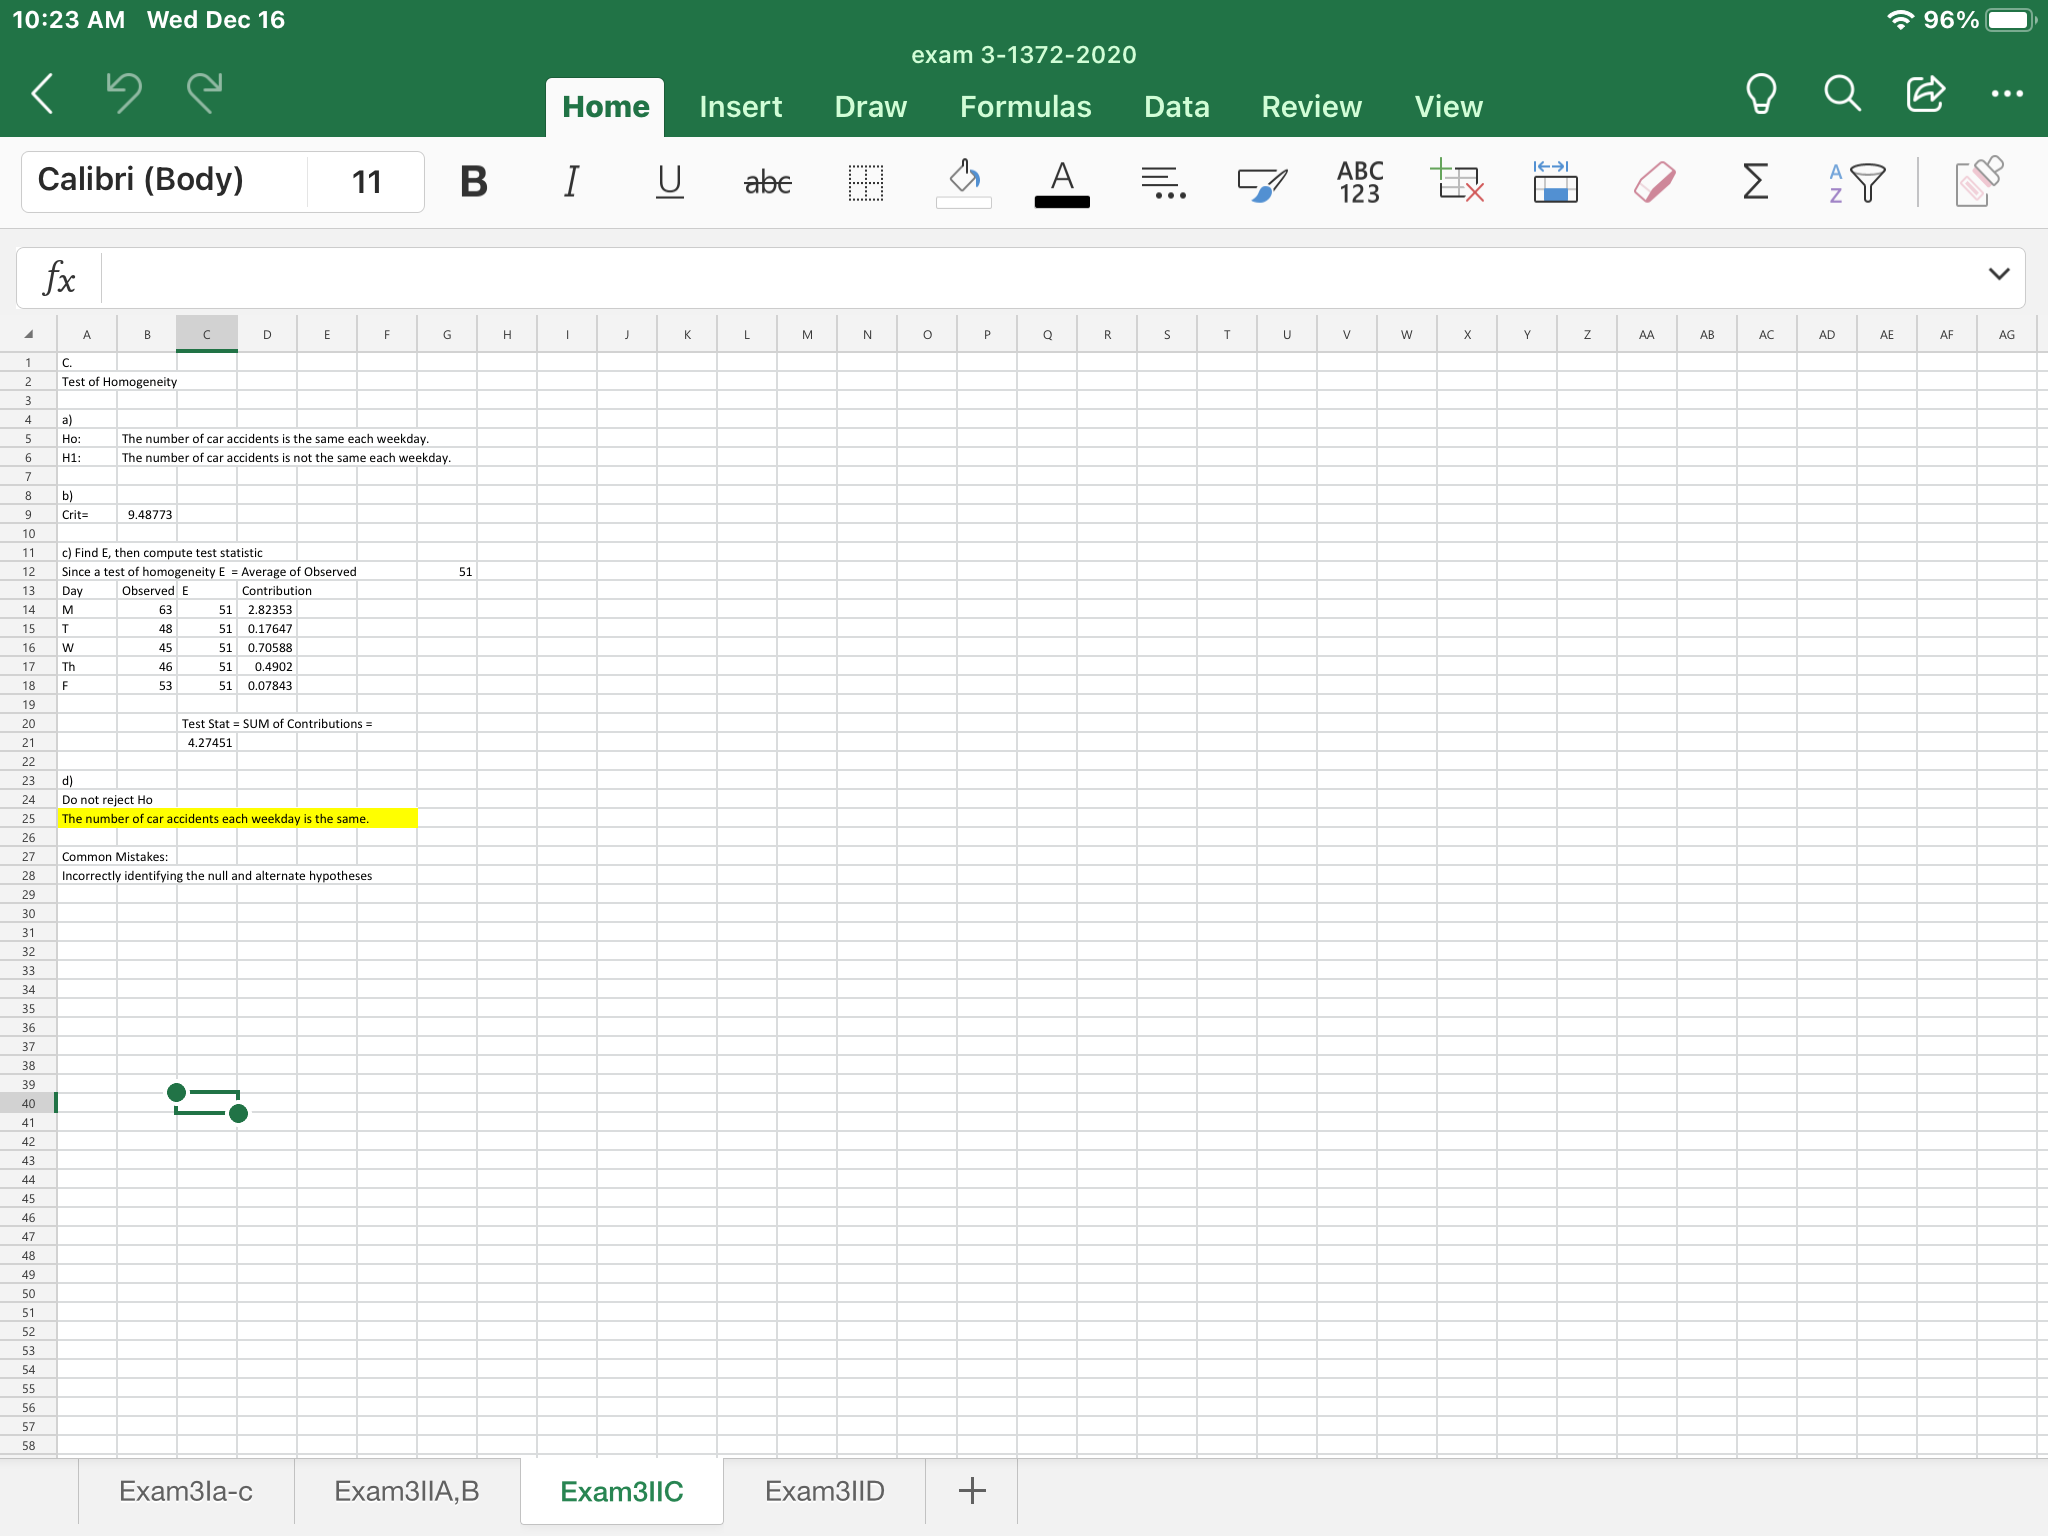Screen dimensions: 2048x1536
Task: Select row 40 header
Action: [28, 1103]
